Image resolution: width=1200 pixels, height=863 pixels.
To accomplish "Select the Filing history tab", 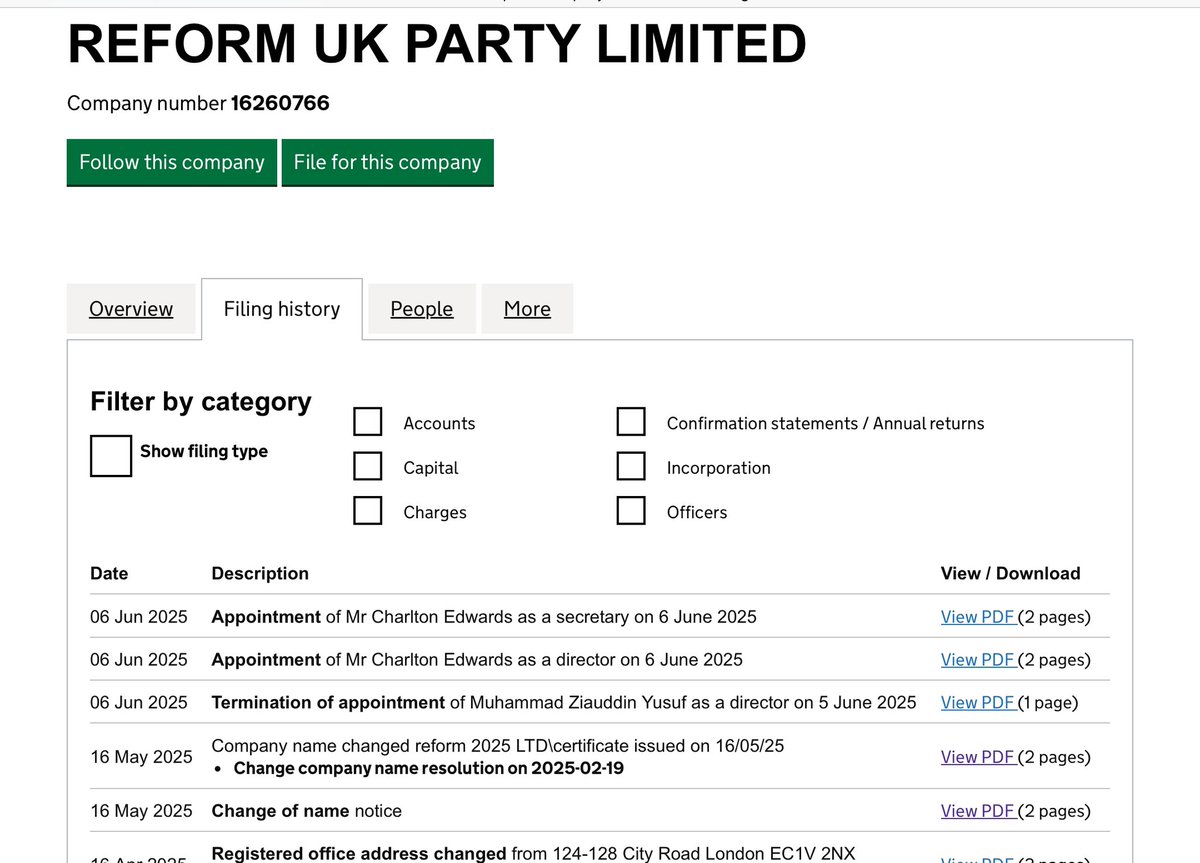I will [x=282, y=309].
